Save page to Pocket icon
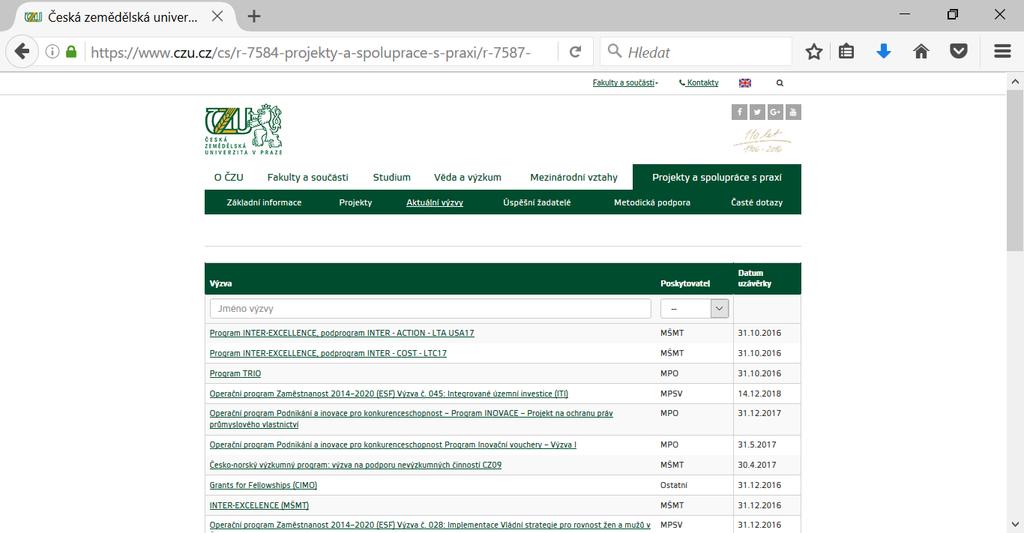The image size is (1024, 533). (959, 52)
